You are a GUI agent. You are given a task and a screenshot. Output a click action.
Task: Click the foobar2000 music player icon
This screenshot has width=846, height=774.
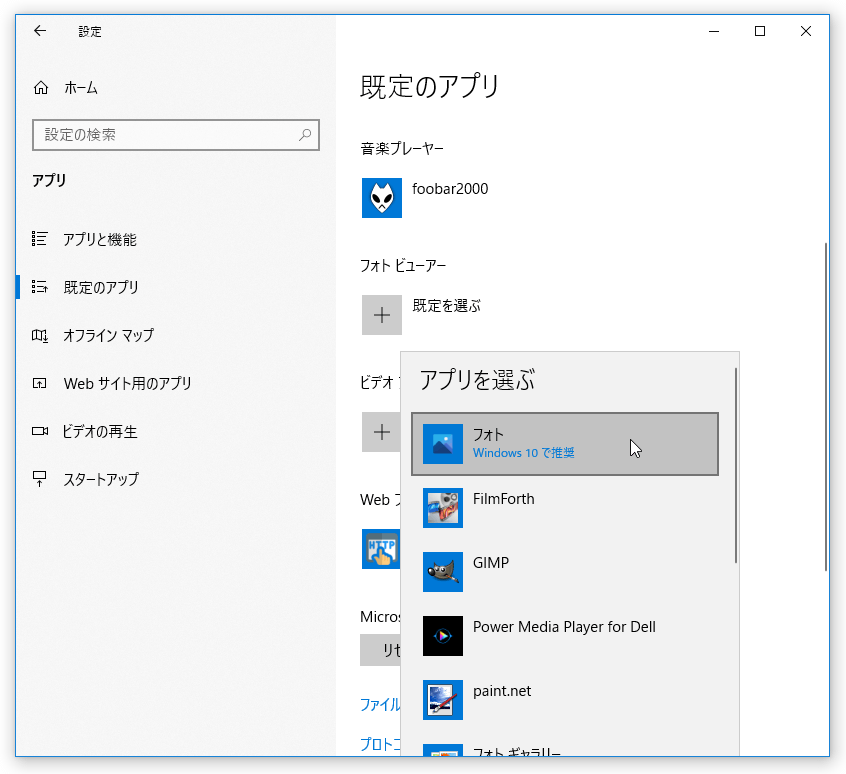(381, 198)
